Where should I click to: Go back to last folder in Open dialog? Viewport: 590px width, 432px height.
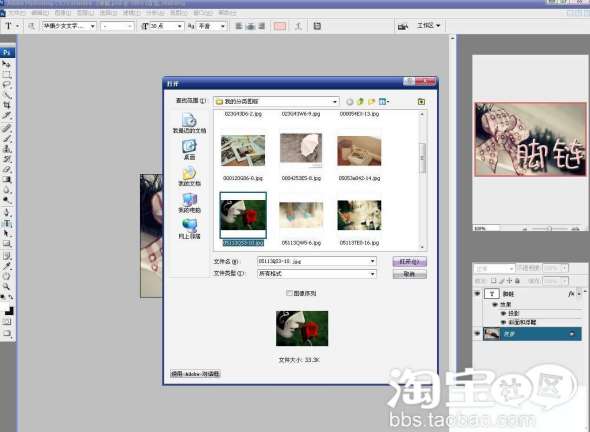pyautogui.click(x=350, y=102)
